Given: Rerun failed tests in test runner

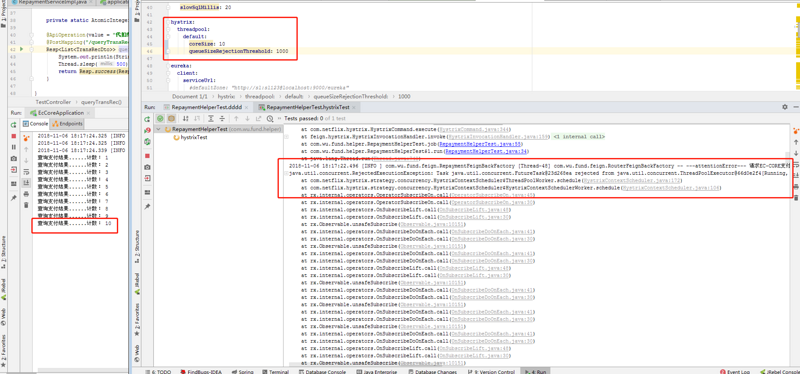Looking at the screenshot, I should pyautogui.click(x=147, y=131).
